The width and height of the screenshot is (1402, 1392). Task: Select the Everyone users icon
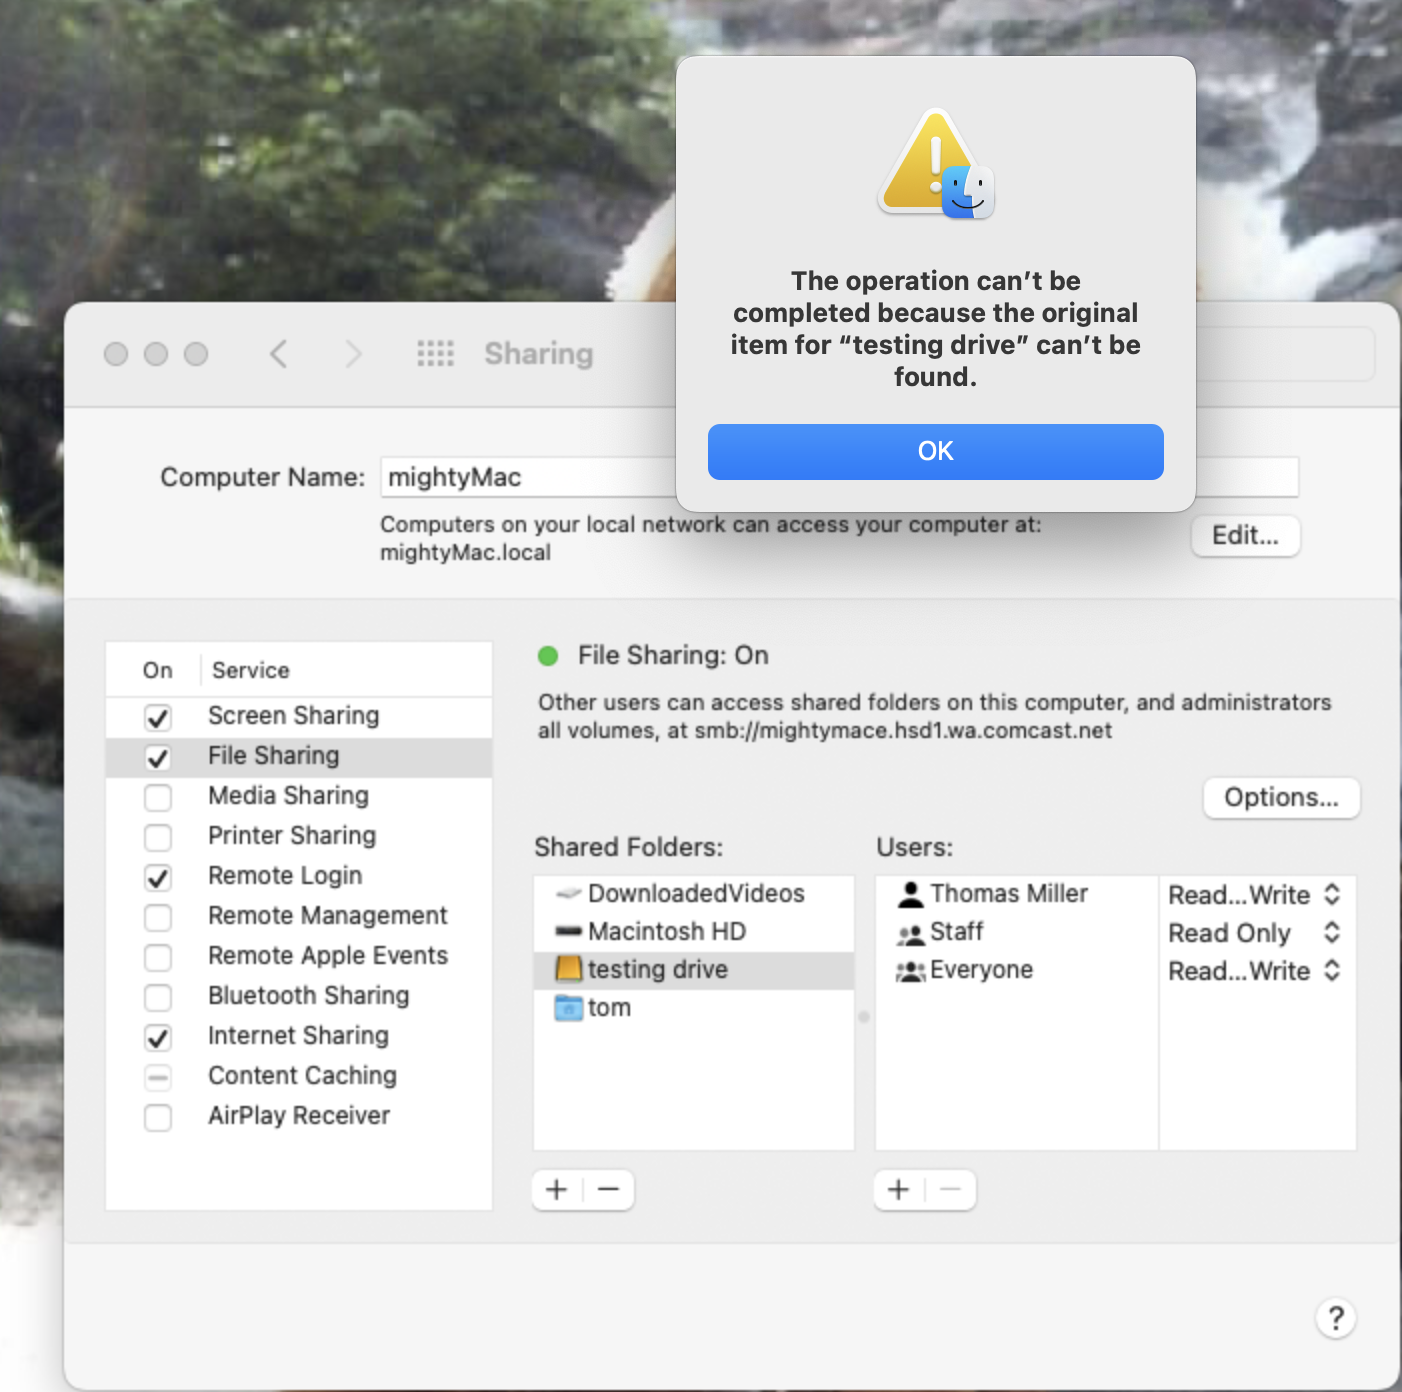(x=909, y=970)
